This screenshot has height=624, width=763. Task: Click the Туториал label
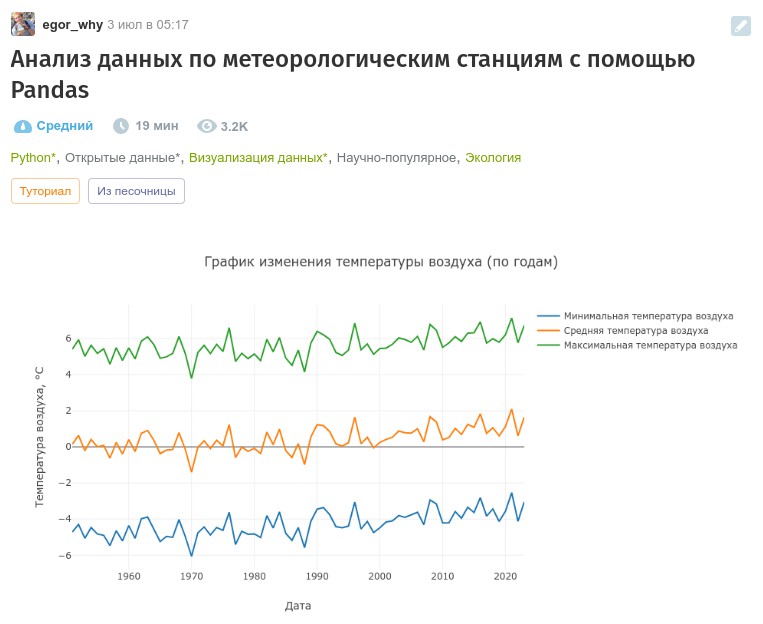pos(45,191)
